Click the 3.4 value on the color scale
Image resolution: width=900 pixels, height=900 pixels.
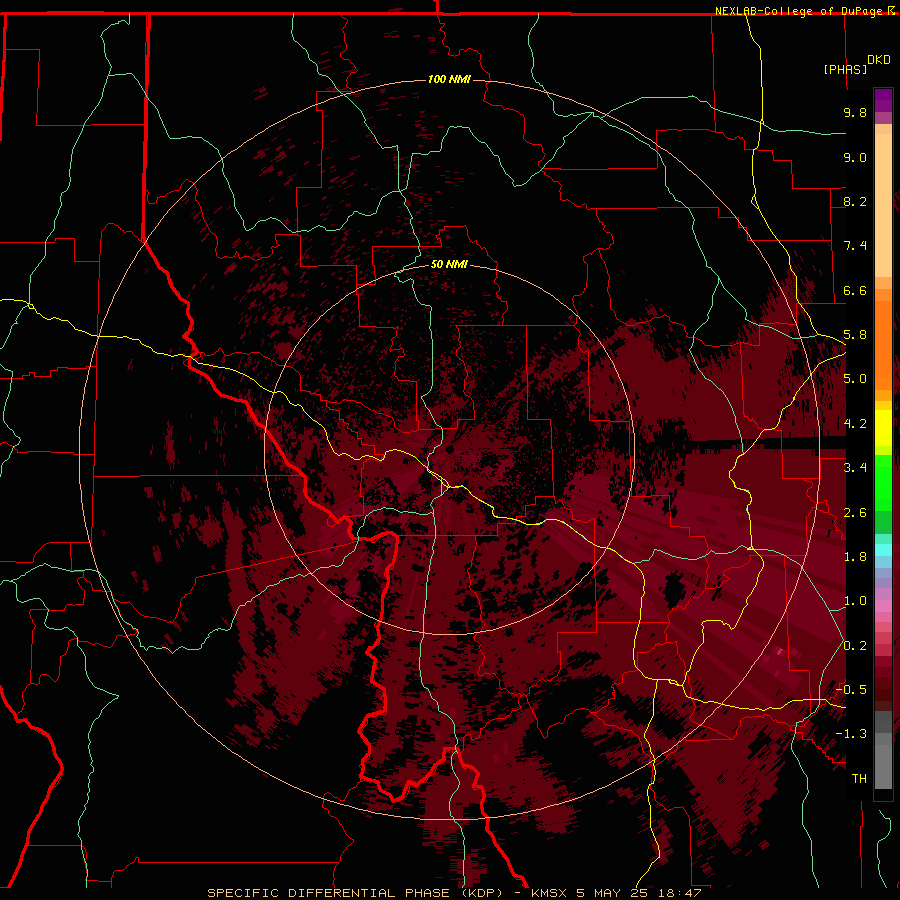pos(855,468)
